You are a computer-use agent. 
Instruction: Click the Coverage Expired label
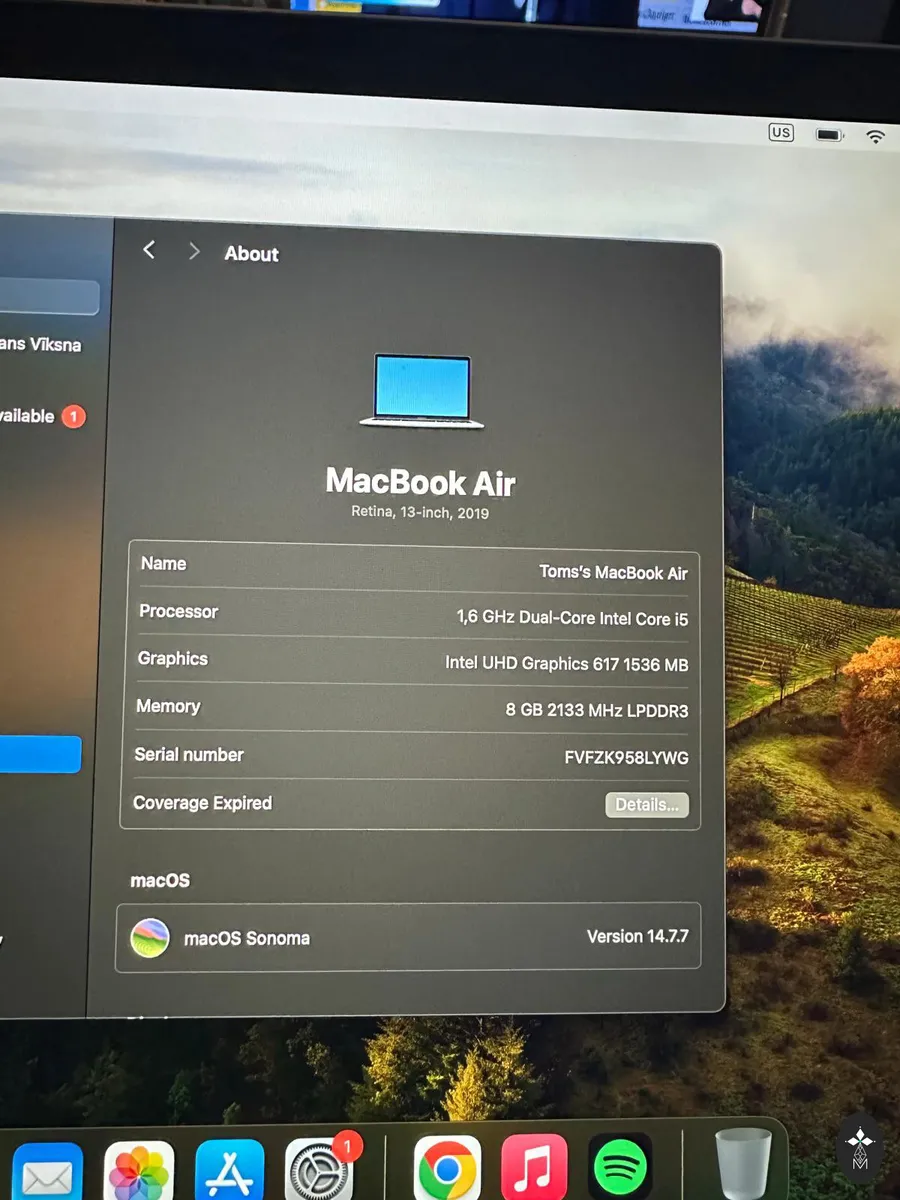pyautogui.click(x=202, y=803)
